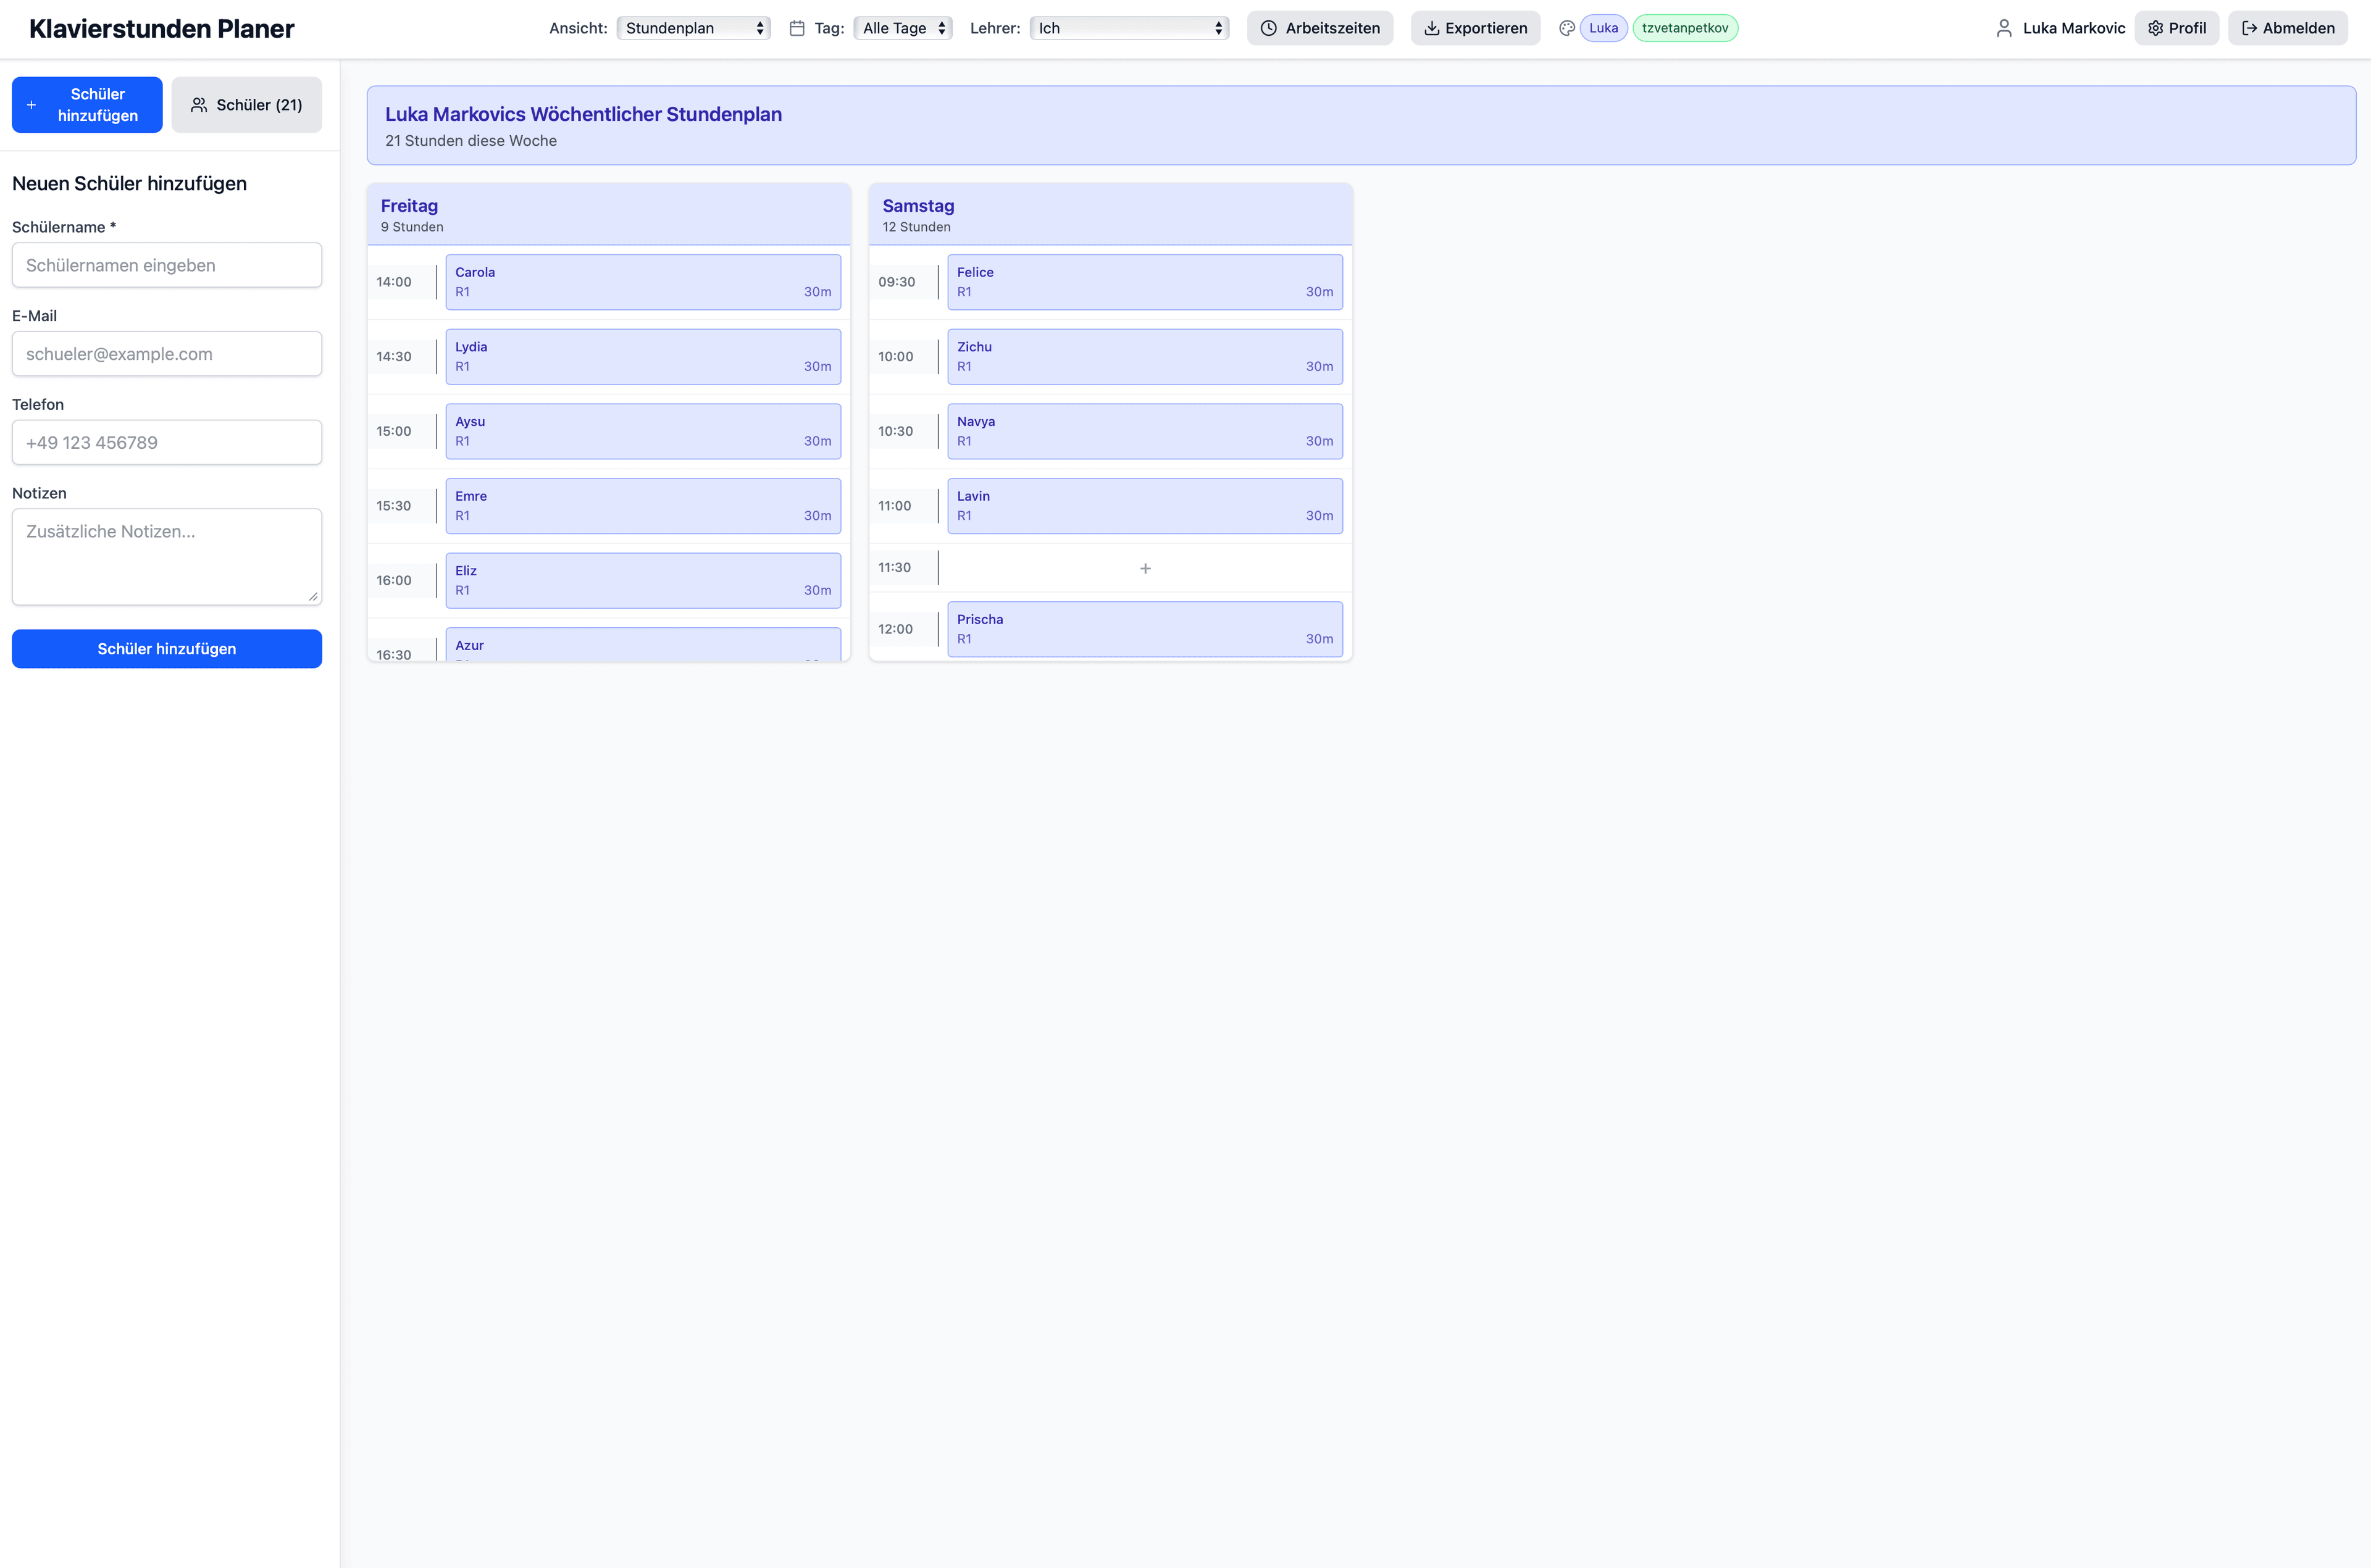
Task: Toggle the blue Luka color tag
Action: tap(1603, 28)
